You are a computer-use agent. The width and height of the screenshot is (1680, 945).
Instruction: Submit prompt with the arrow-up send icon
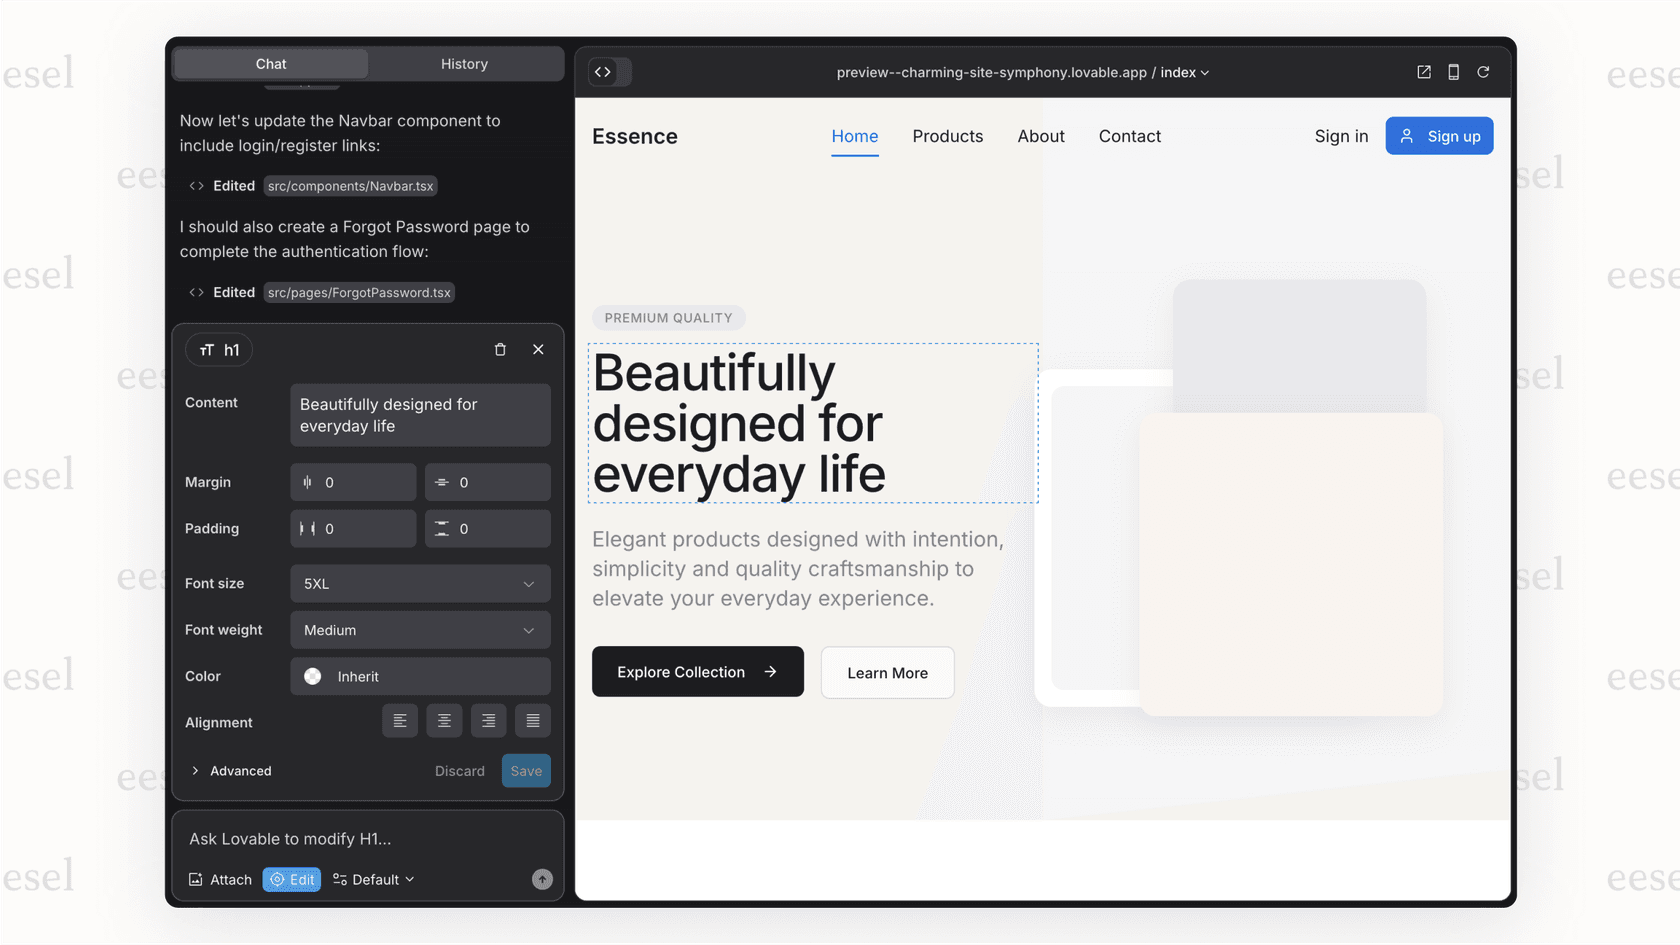(x=542, y=879)
